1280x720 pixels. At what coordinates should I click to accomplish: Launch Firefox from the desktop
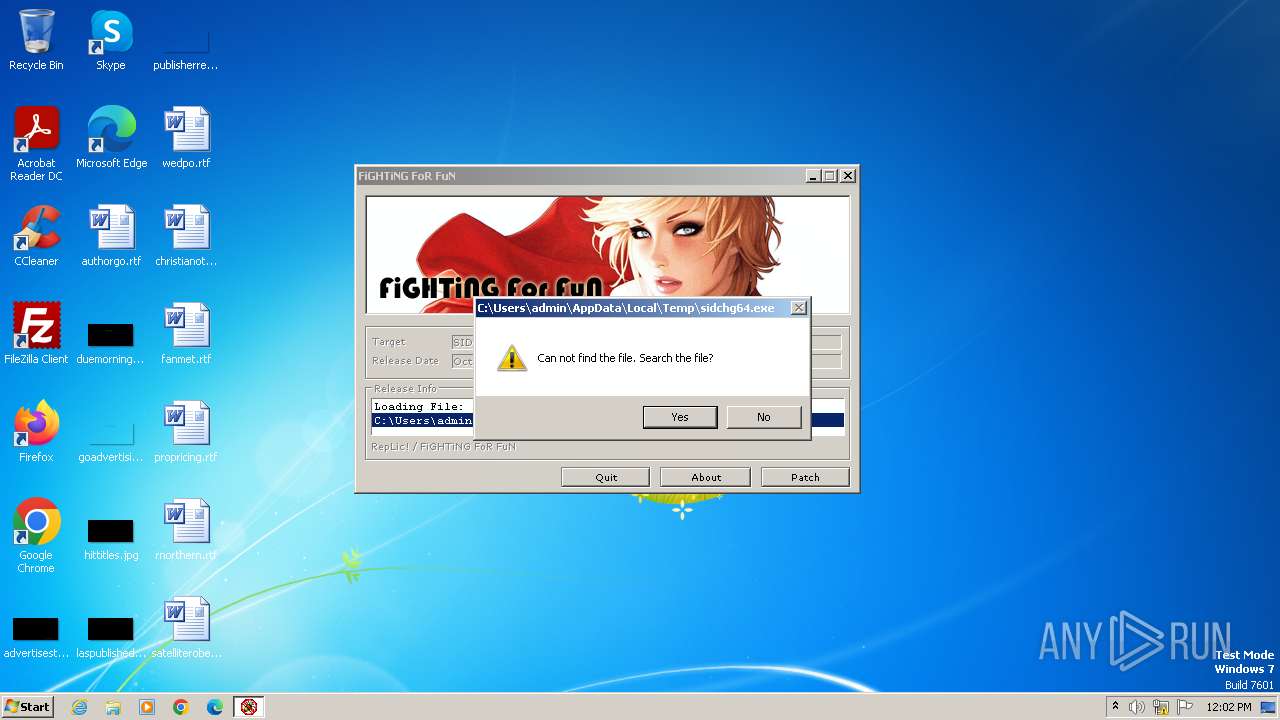click(x=36, y=432)
